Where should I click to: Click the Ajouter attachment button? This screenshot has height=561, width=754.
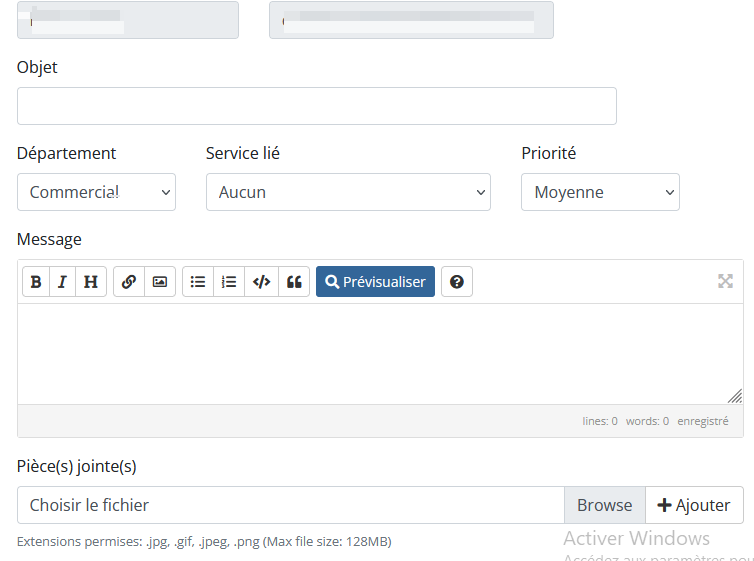[694, 505]
